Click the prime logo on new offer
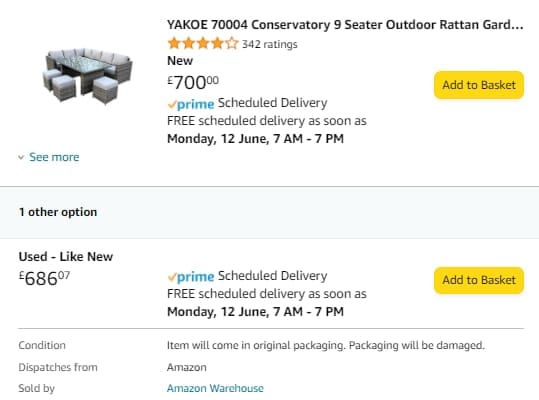Viewport: 539px width, 400px height. (x=191, y=104)
